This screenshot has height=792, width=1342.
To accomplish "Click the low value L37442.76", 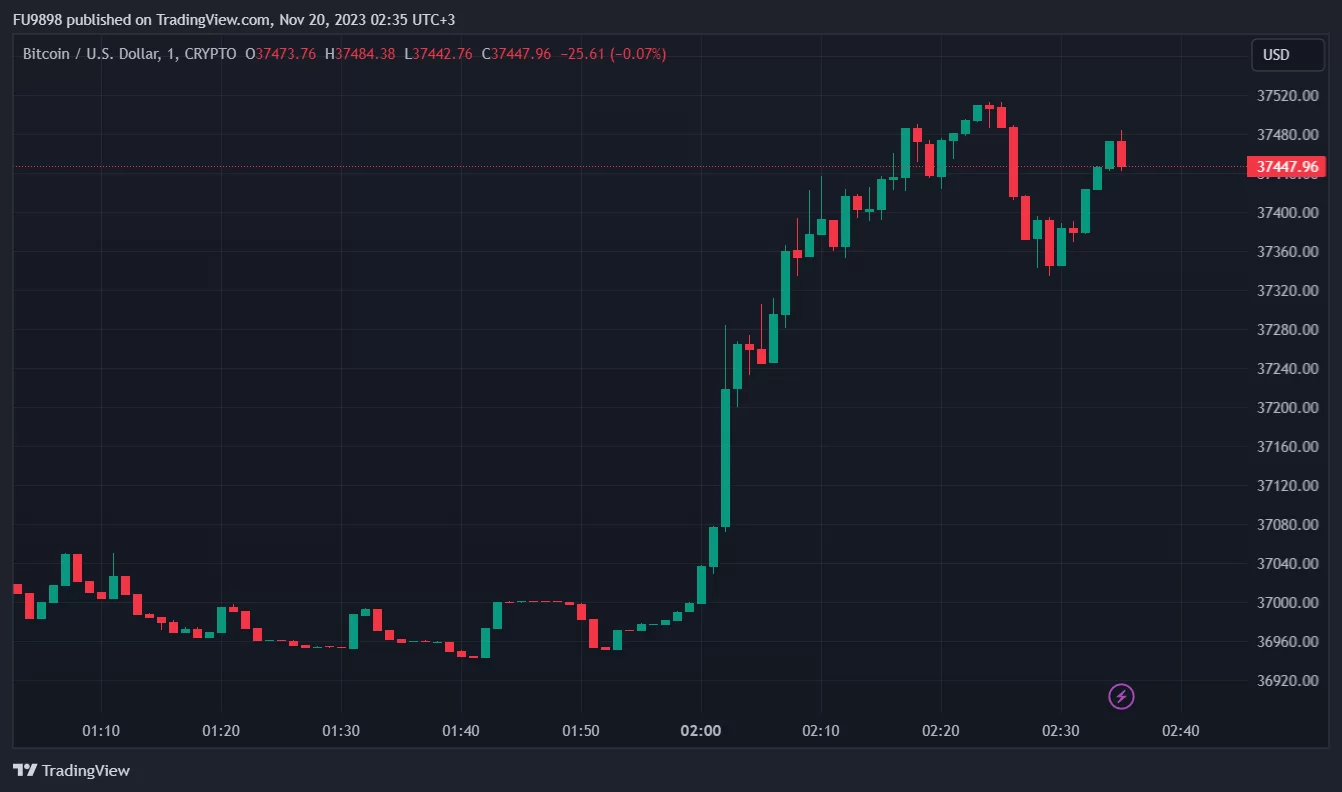I will point(438,54).
